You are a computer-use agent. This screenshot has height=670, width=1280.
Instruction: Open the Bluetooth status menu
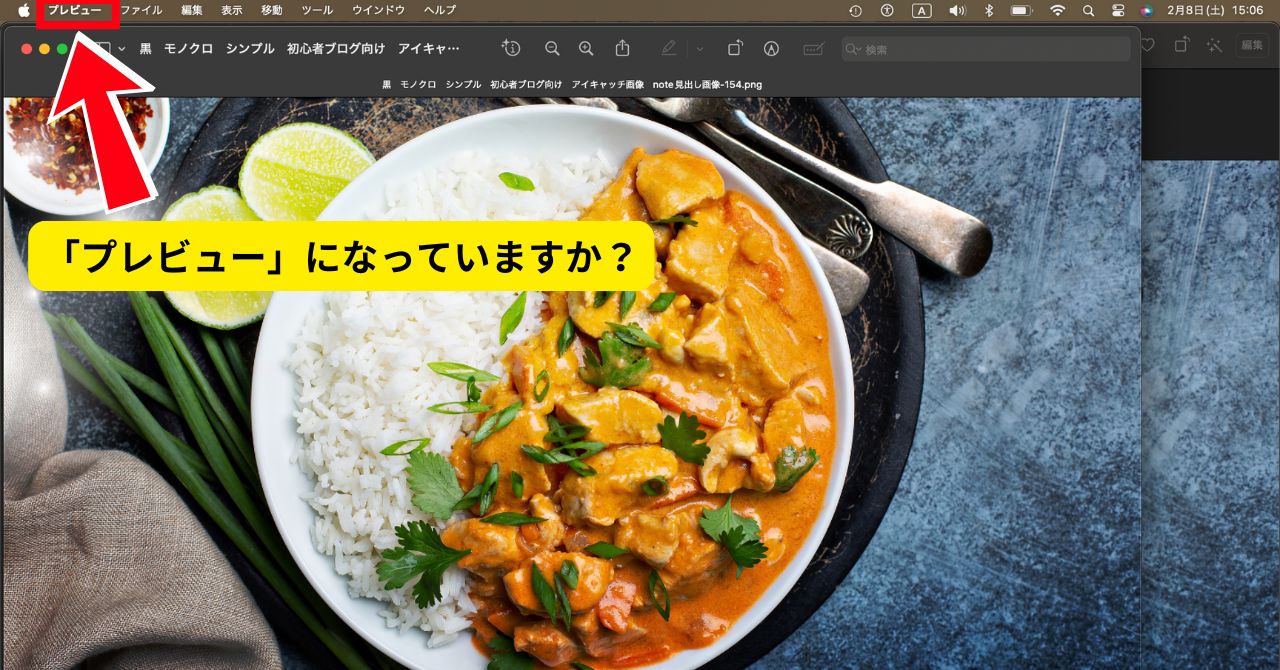(988, 10)
